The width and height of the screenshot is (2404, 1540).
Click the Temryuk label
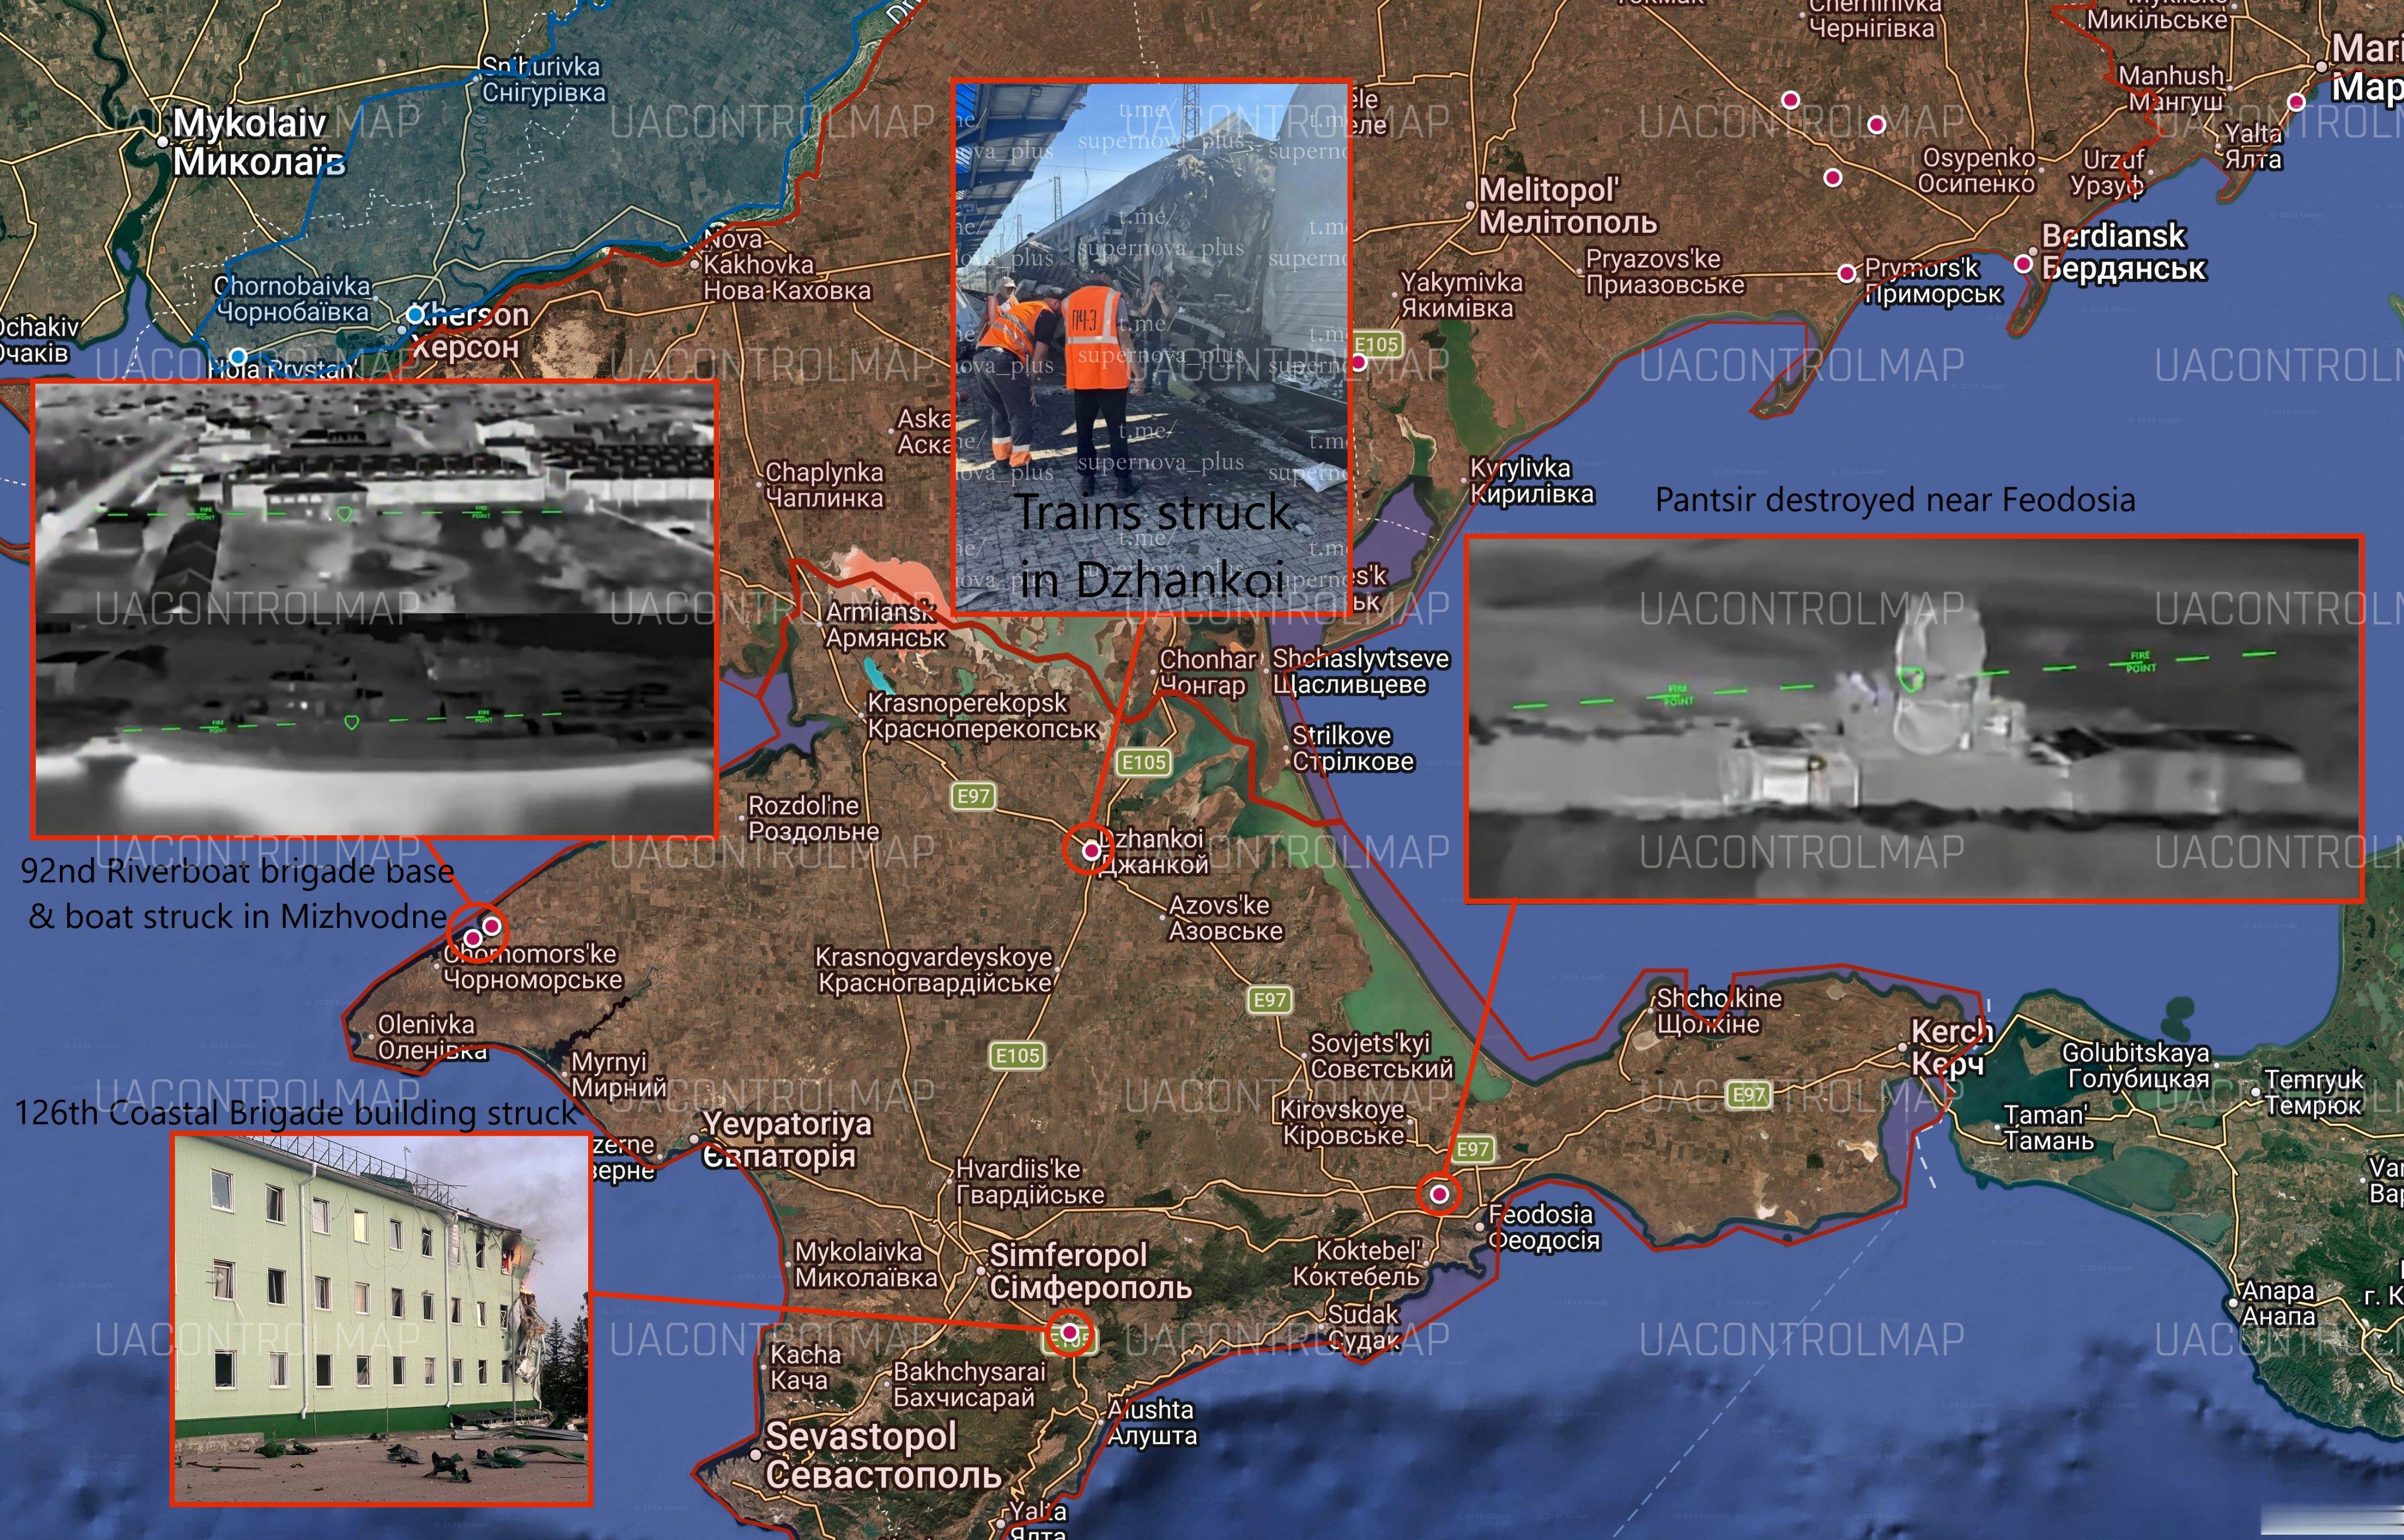click(2314, 1092)
